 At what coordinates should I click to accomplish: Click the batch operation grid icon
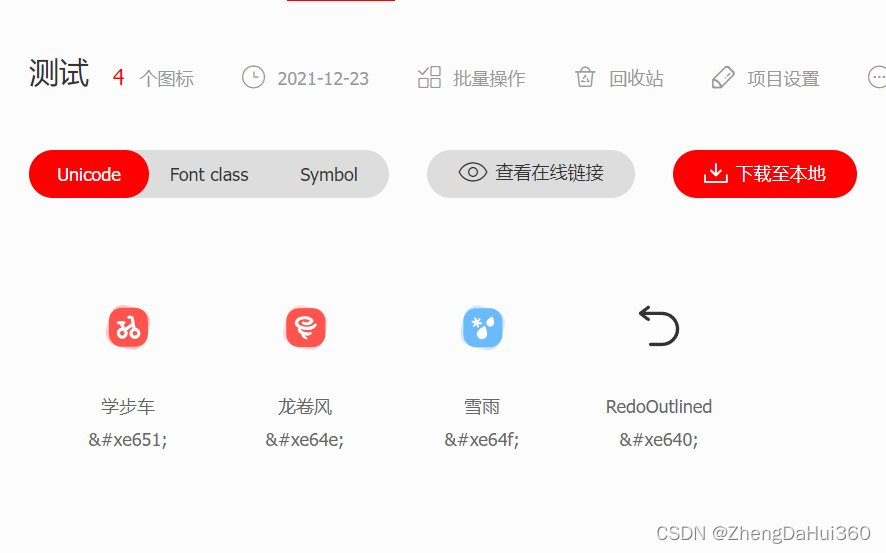point(429,77)
